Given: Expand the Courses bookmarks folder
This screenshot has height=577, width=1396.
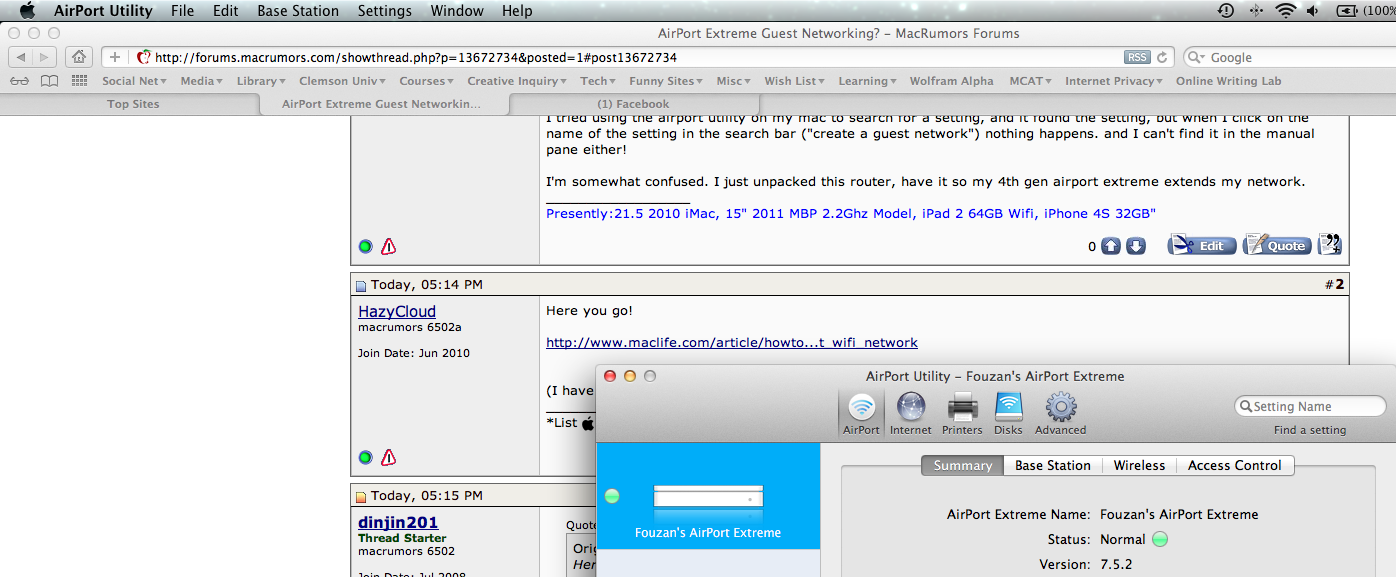Looking at the screenshot, I should (x=427, y=81).
